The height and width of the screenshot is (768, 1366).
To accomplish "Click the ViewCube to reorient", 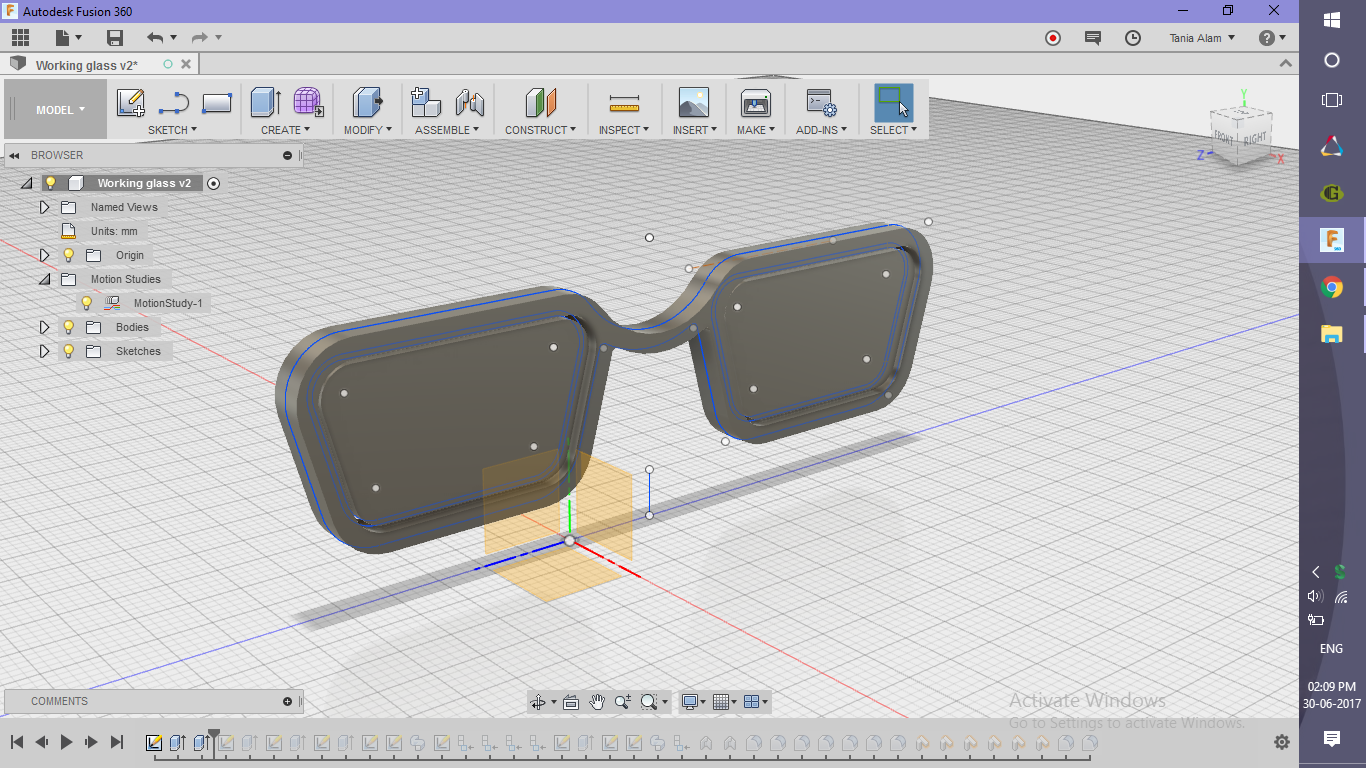I will (1241, 135).
